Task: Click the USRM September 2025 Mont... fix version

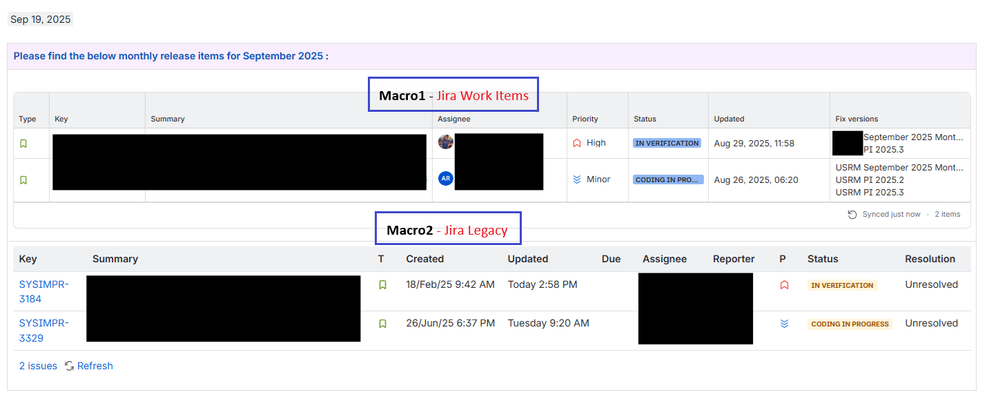Action: click(x=900, y=168)
